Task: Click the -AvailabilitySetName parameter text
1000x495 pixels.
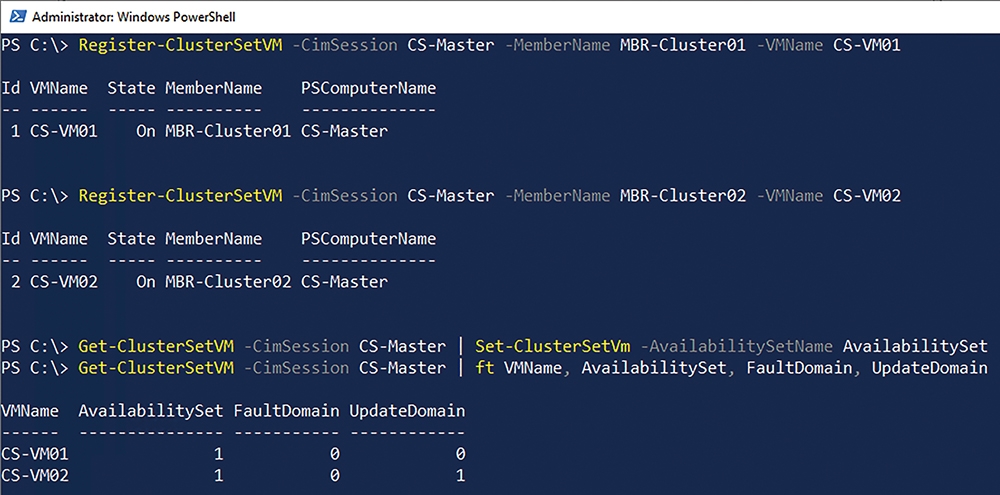Action: point(737,346)
